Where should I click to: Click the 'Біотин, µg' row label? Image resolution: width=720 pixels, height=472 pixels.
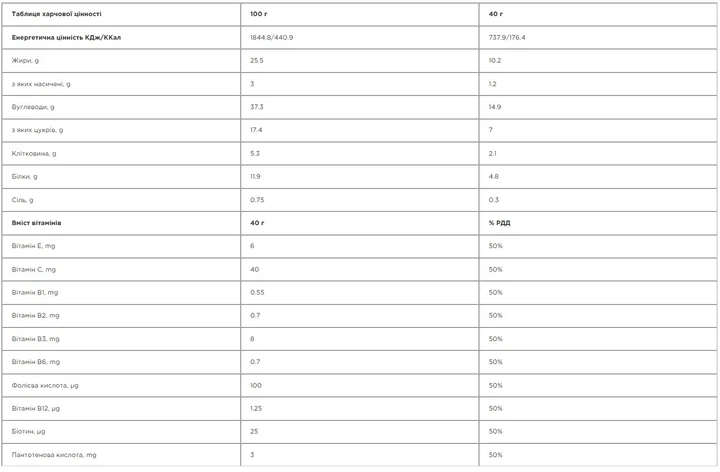[x=28, y=432]
